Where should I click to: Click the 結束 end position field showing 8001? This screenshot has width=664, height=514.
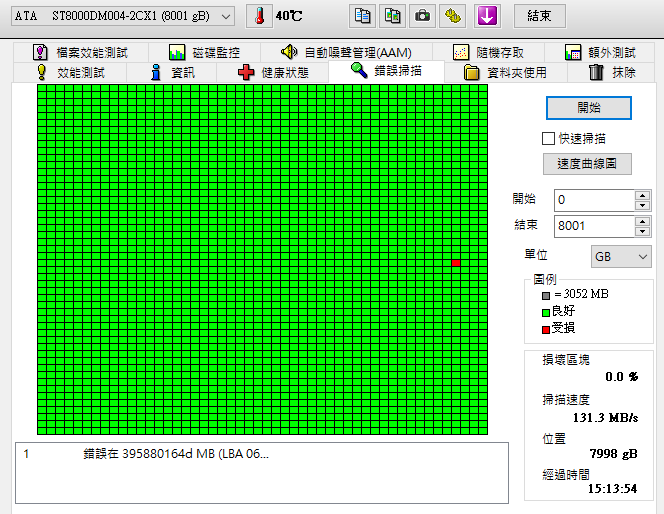tap(594, 226)
